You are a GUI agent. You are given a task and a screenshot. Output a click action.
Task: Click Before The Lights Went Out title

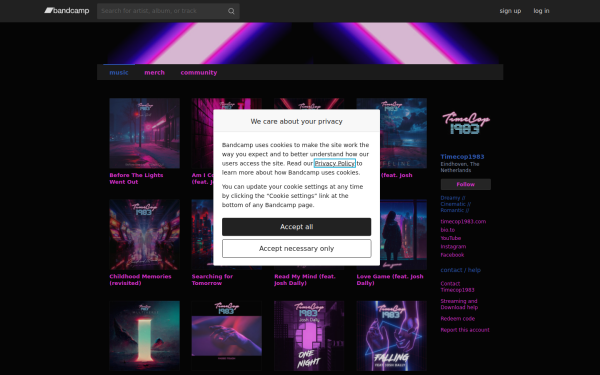(x=136, y=178)
